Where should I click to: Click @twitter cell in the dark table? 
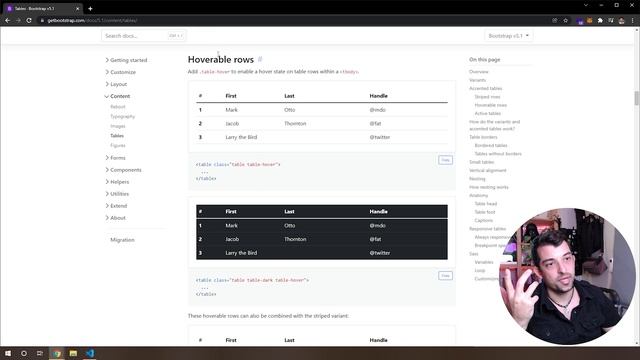click(x=380, y=253)
